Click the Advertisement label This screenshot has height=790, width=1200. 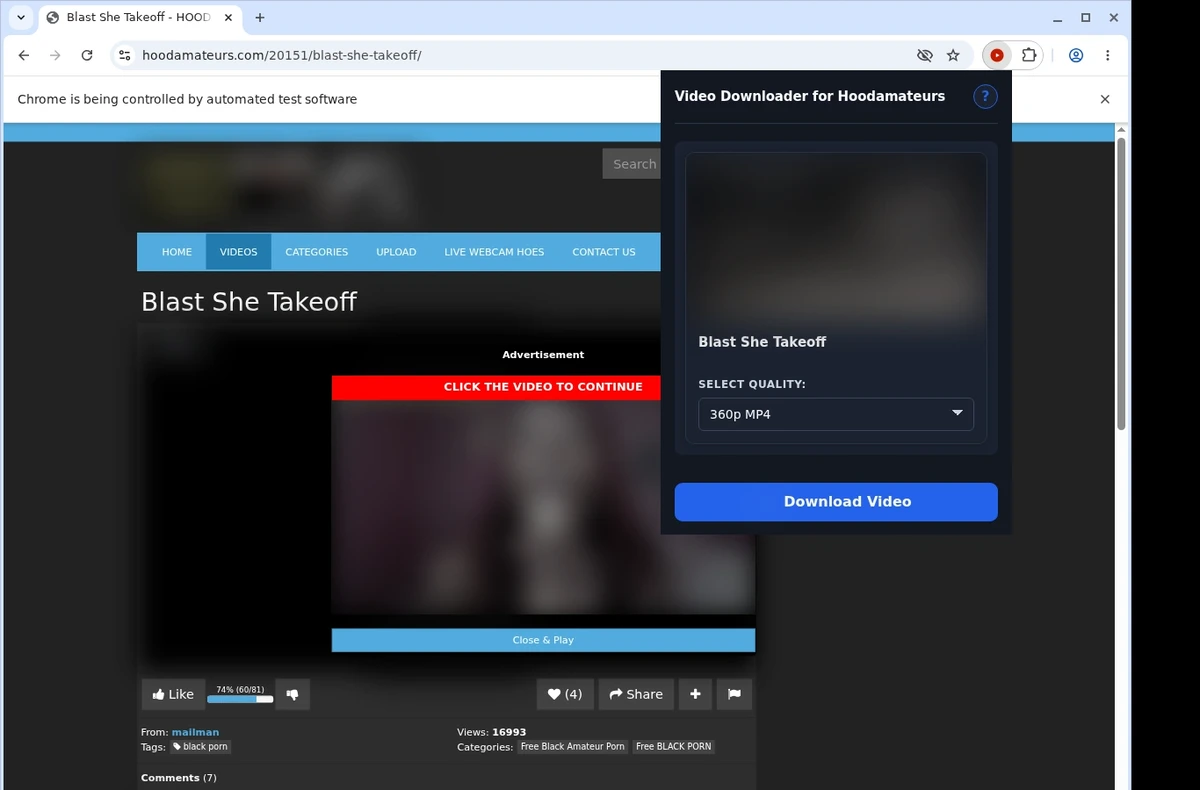[543, 355]
